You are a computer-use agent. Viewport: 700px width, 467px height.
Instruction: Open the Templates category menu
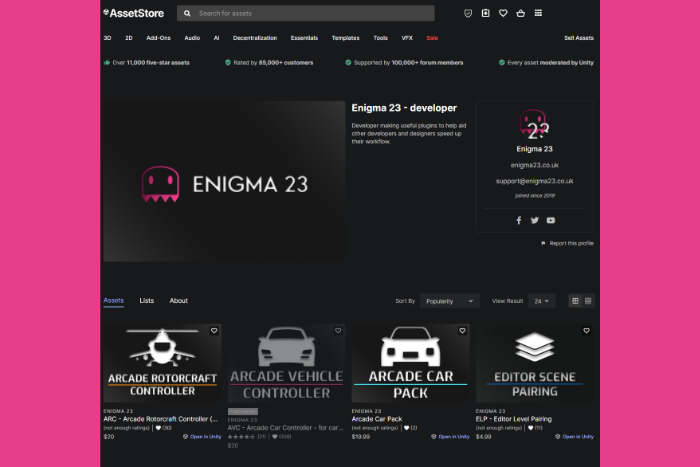(345, 38)
